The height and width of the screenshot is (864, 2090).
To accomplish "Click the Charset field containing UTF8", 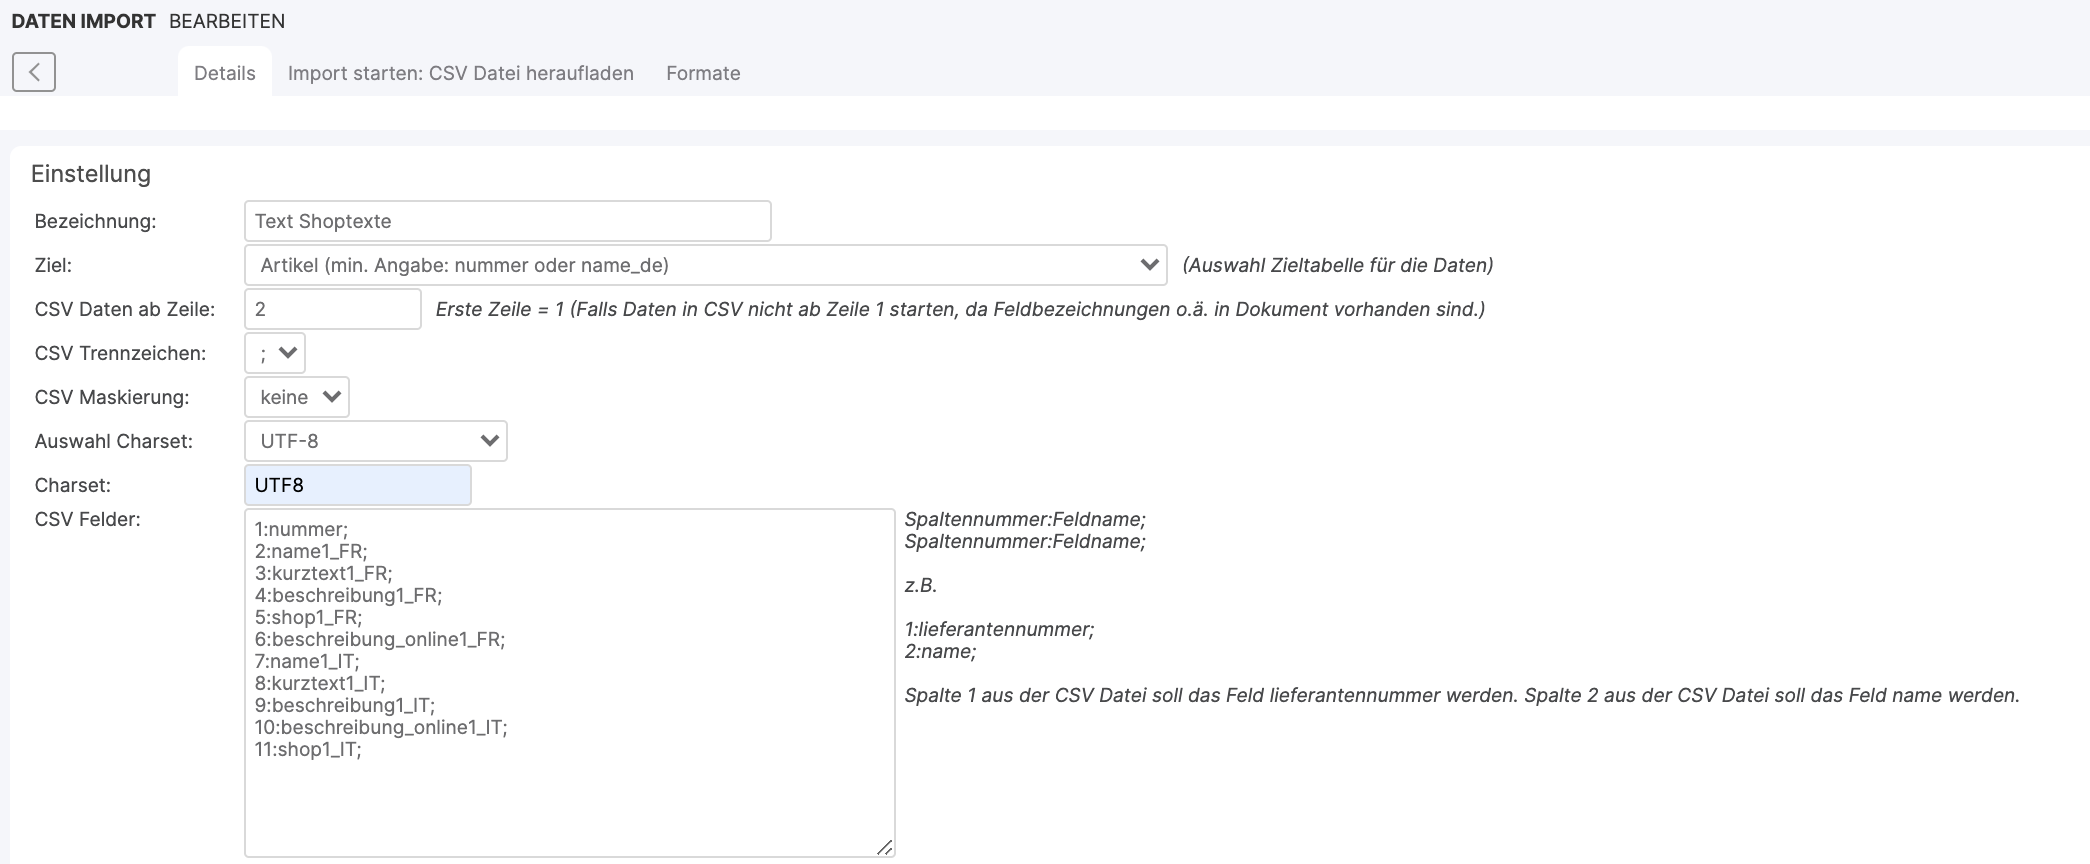I will (357, 485).
